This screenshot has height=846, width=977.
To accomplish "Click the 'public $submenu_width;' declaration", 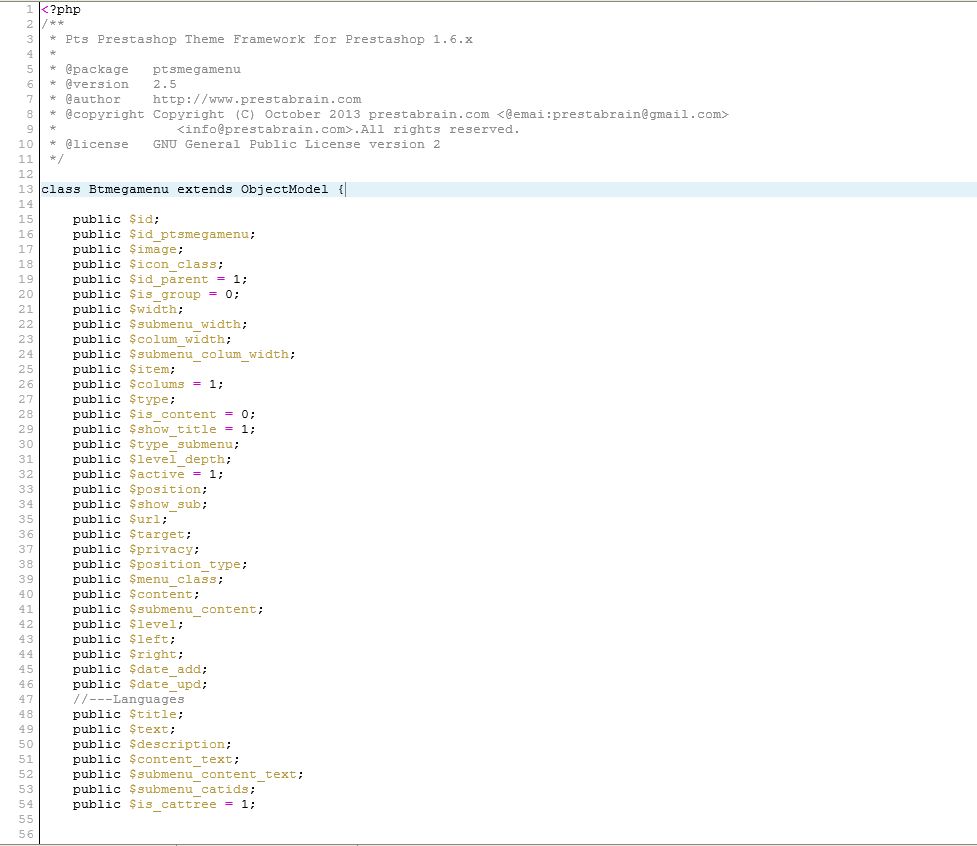I will point(160,324).
